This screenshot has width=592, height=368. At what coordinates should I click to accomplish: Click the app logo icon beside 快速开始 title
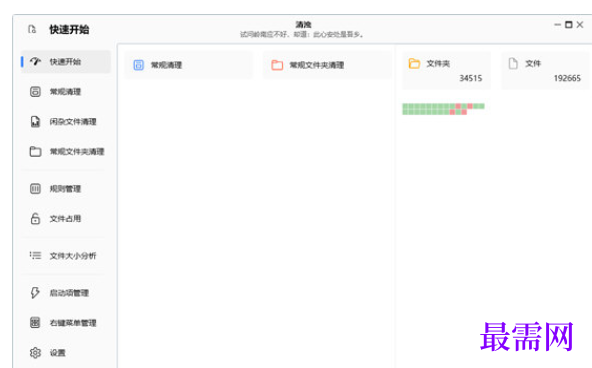click(x=32, y=29)
